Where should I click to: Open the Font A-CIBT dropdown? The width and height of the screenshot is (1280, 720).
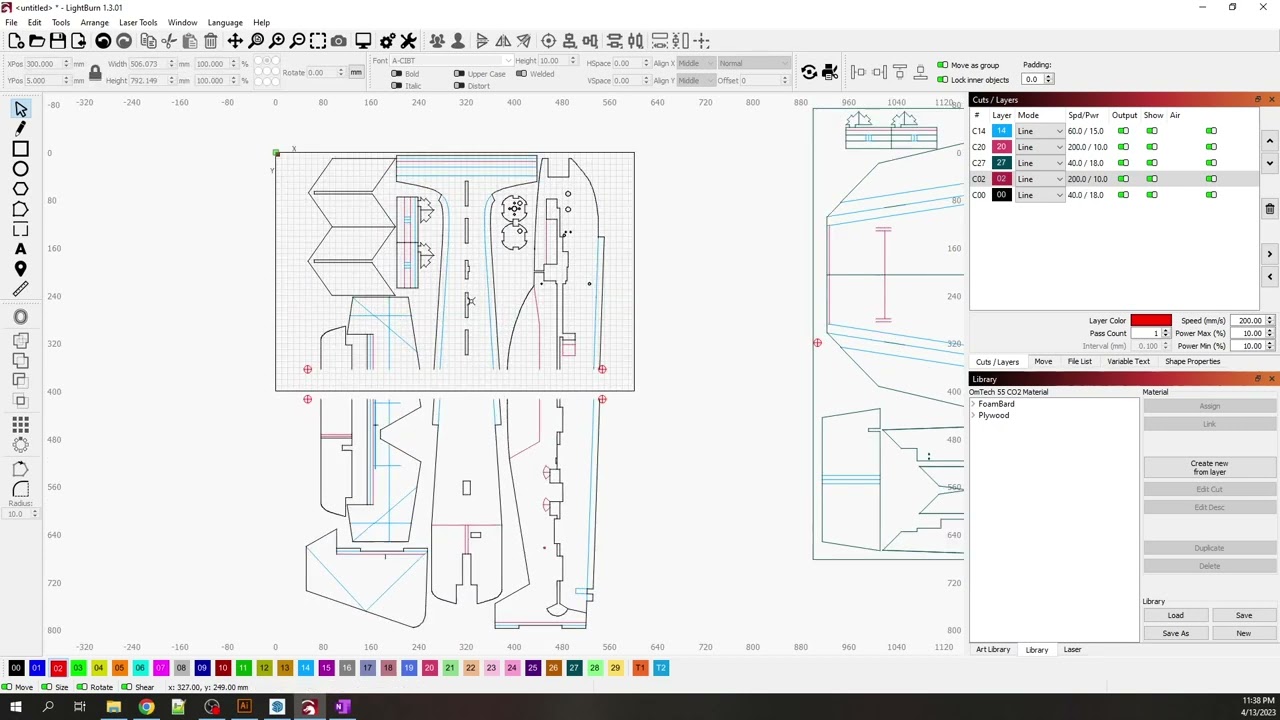click(451, 61)
